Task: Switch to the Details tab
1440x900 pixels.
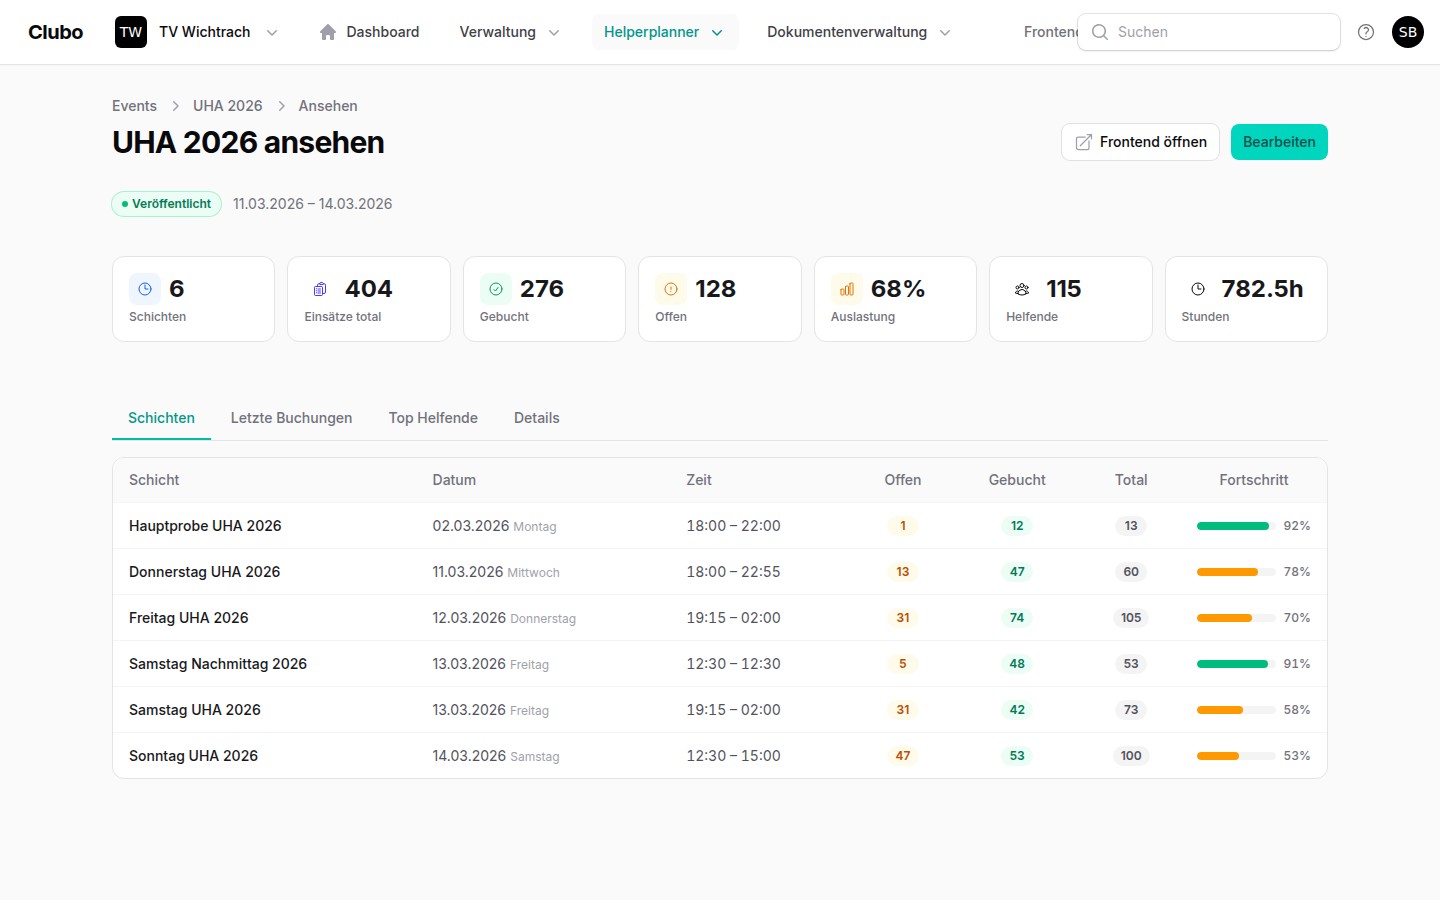Action: click(537, 418)
